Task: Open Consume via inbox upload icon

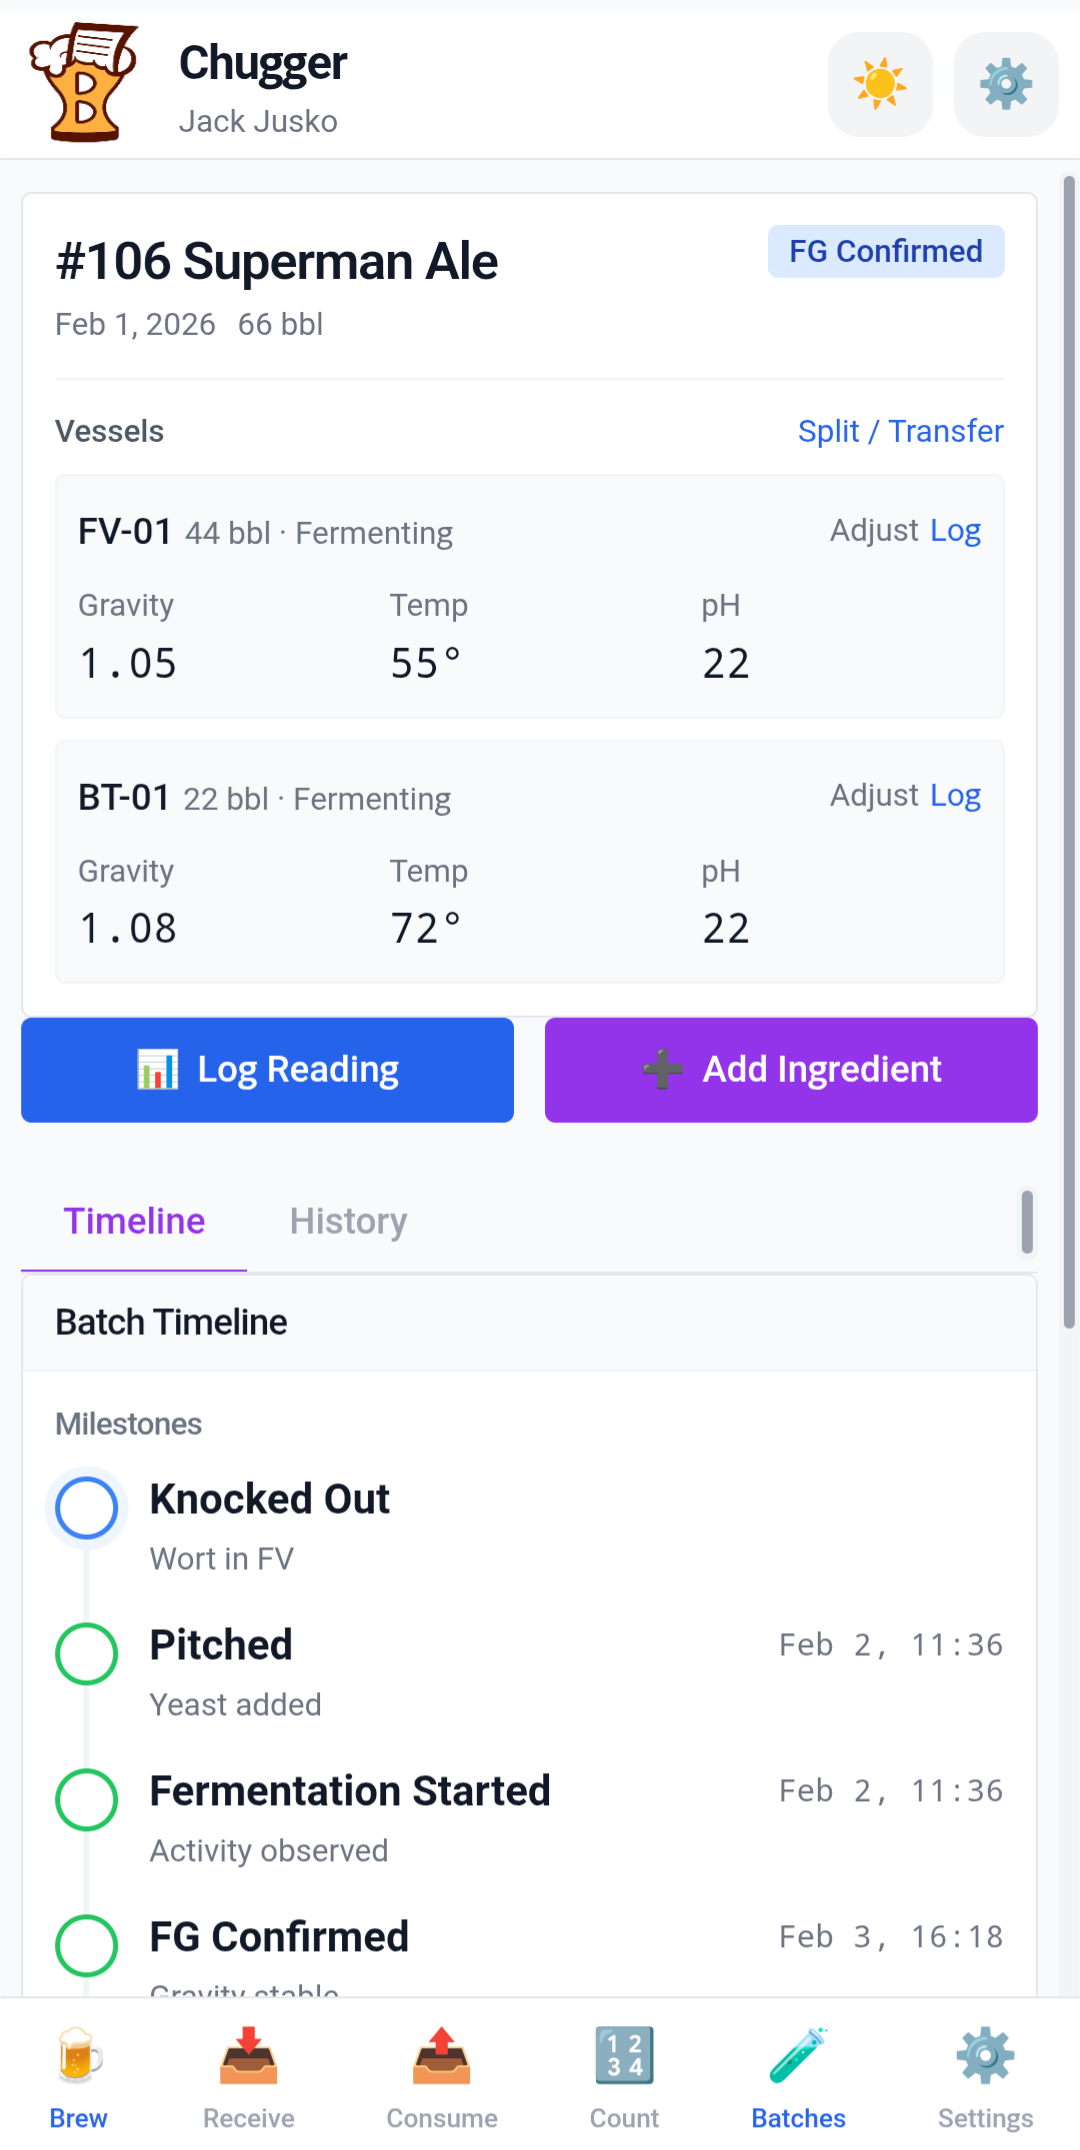Action: (x=441, y=2052)
